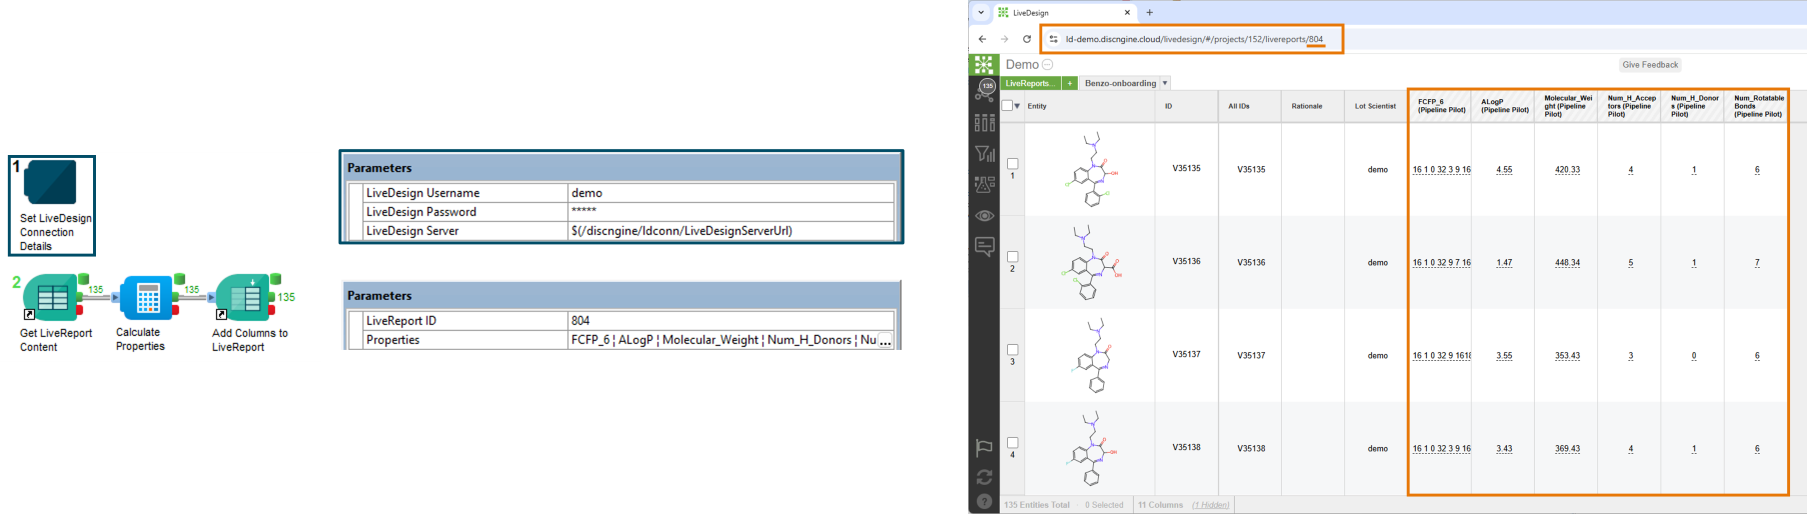Click structure thumbnail for compound V35136
Screen dimensions: 1807x514
click(x=1090, y=262)
